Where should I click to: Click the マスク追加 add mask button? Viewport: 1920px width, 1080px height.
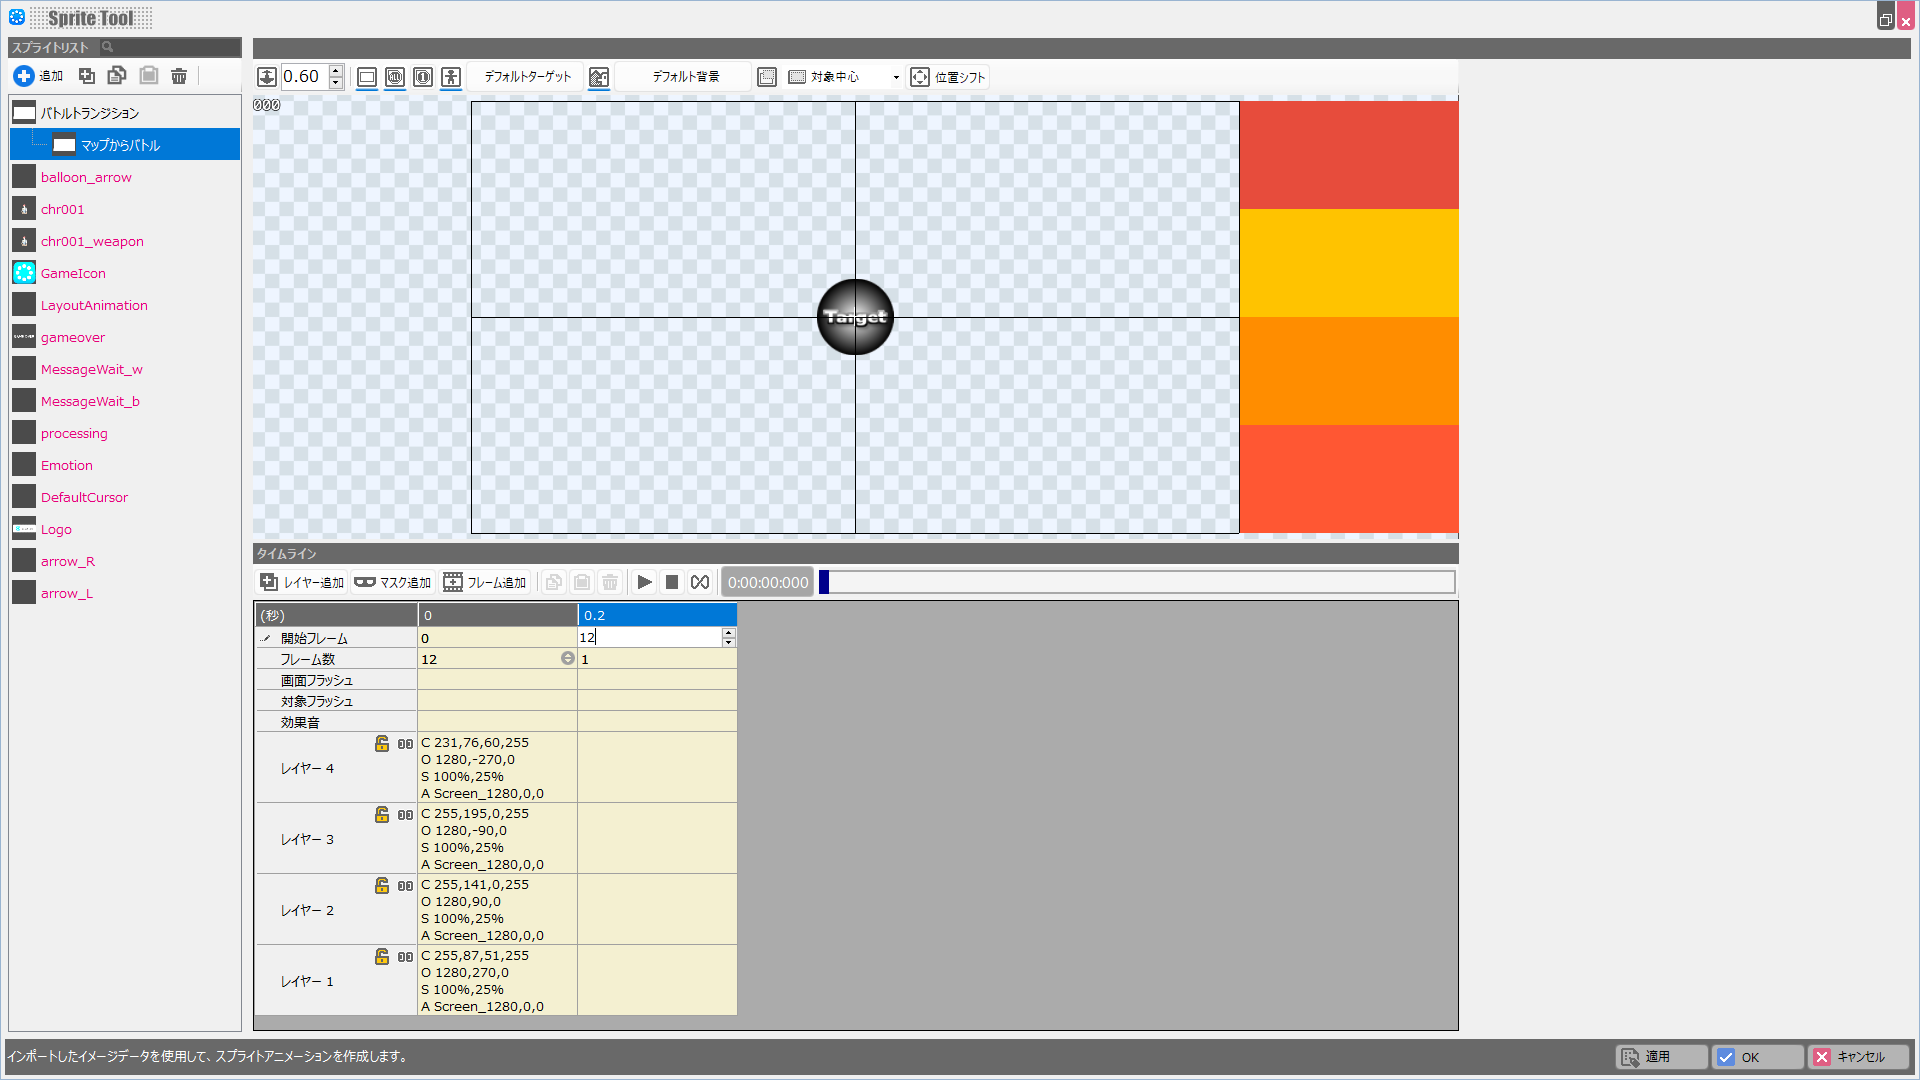[x=393, y=582]
